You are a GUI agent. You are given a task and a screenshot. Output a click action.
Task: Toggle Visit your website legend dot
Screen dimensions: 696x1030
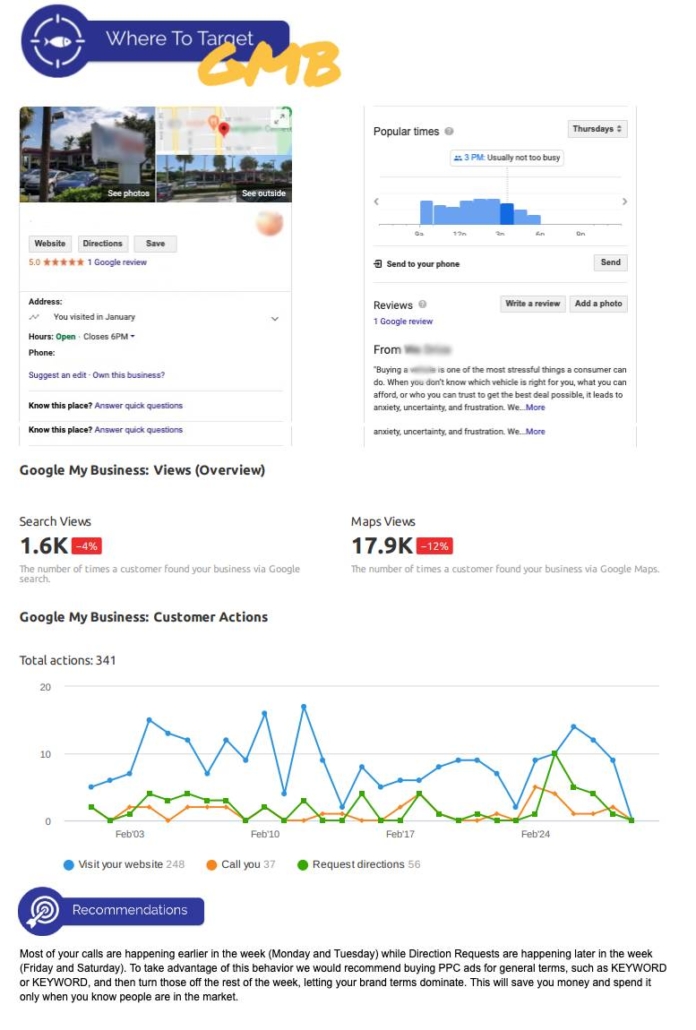[x=68, y=865]
